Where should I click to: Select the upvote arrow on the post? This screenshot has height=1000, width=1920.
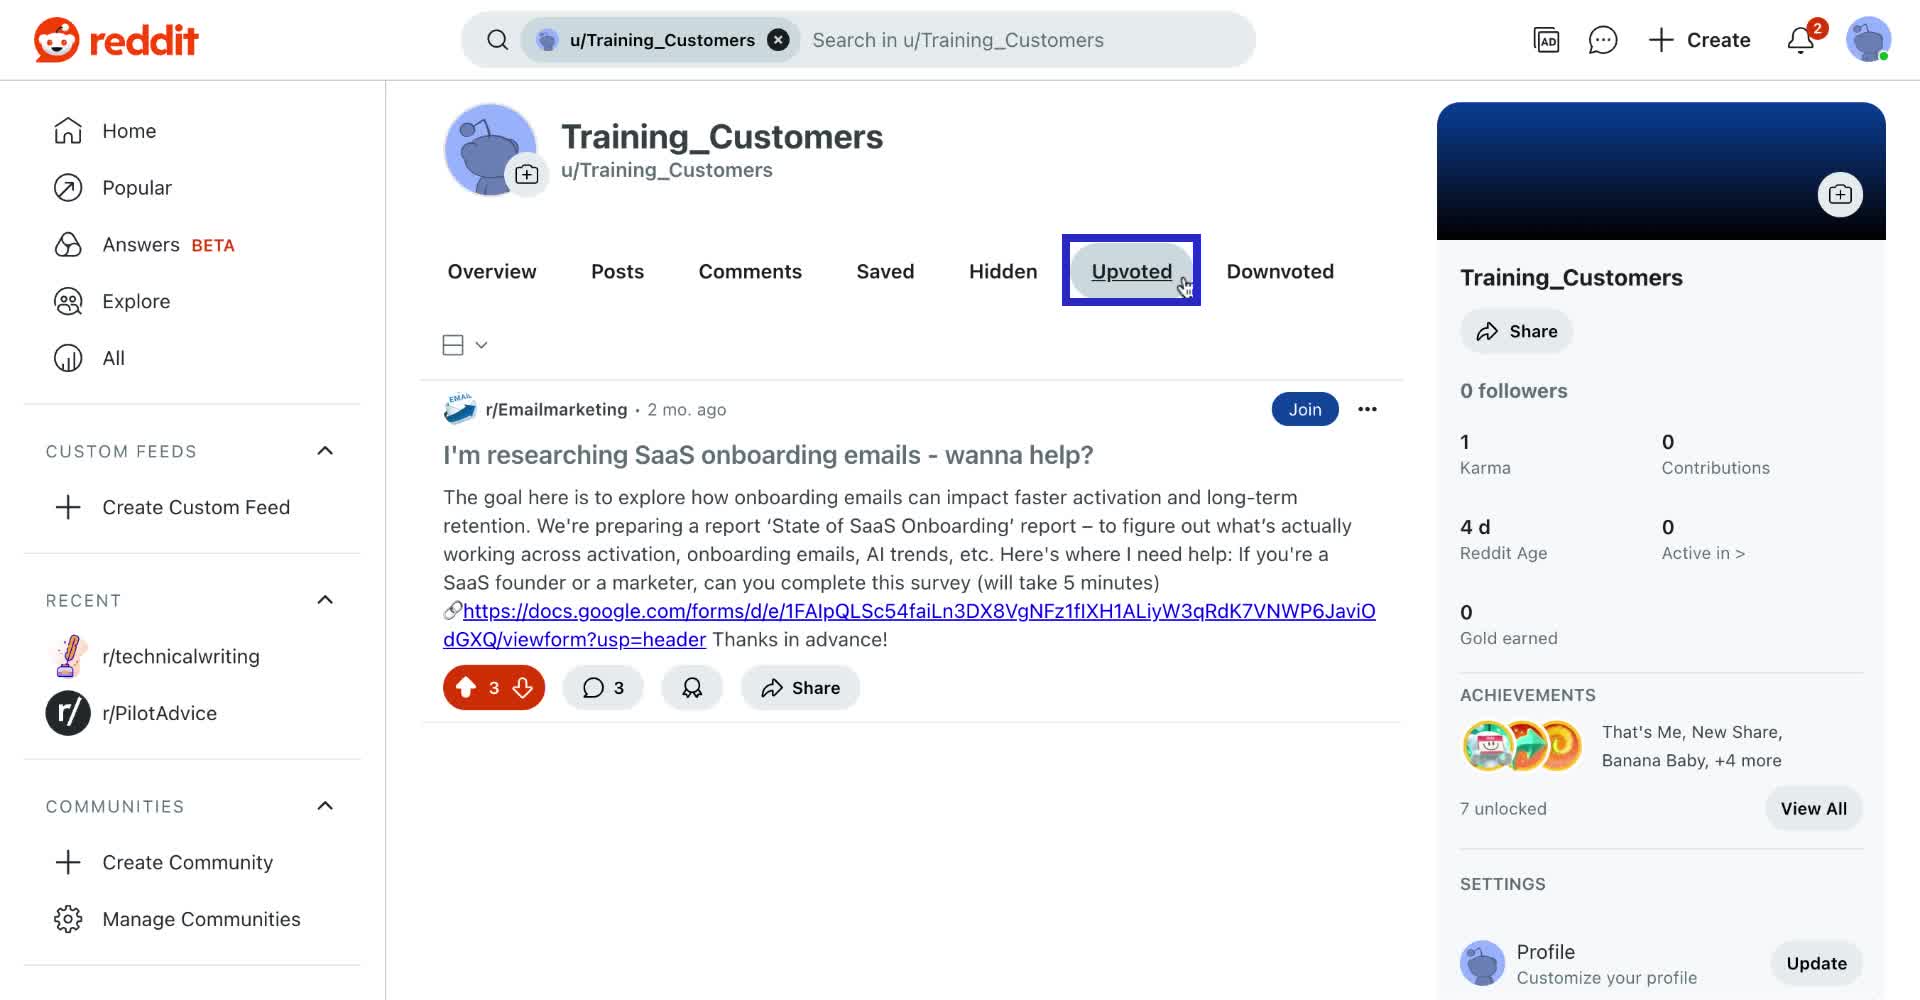tap(467, 687)
